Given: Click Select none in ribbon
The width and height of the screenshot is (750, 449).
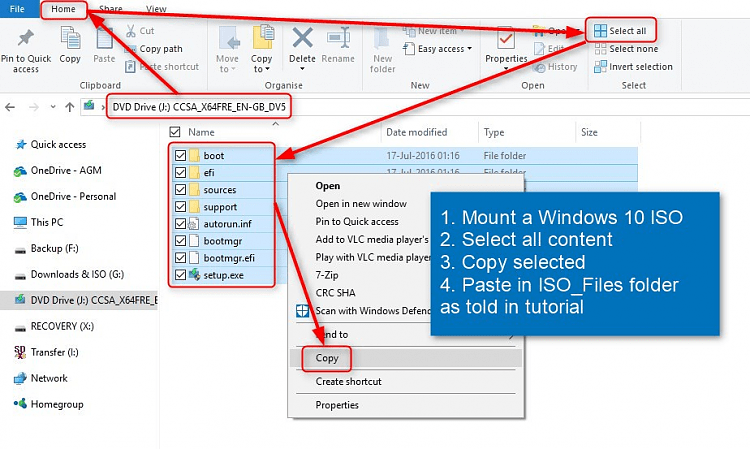Looking at the screenshot, I should tap(626, 49).
